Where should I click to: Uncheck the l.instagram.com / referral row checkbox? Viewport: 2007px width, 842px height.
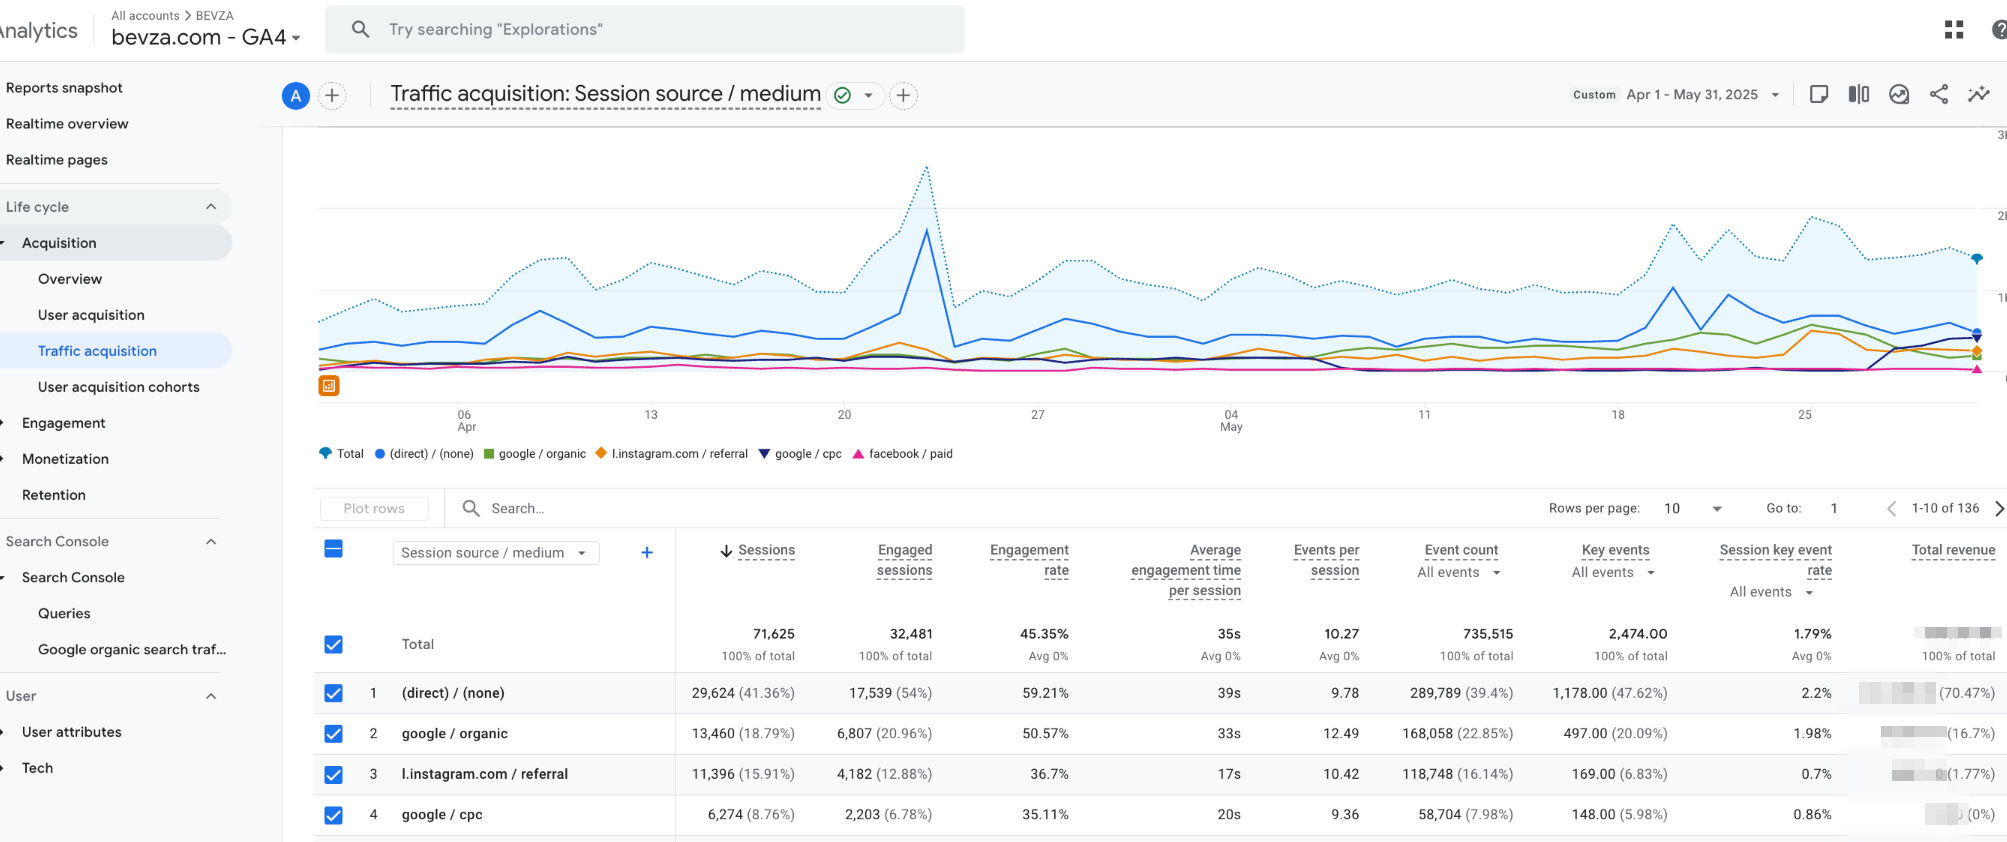pyautogui.click(x=334, y=775)
